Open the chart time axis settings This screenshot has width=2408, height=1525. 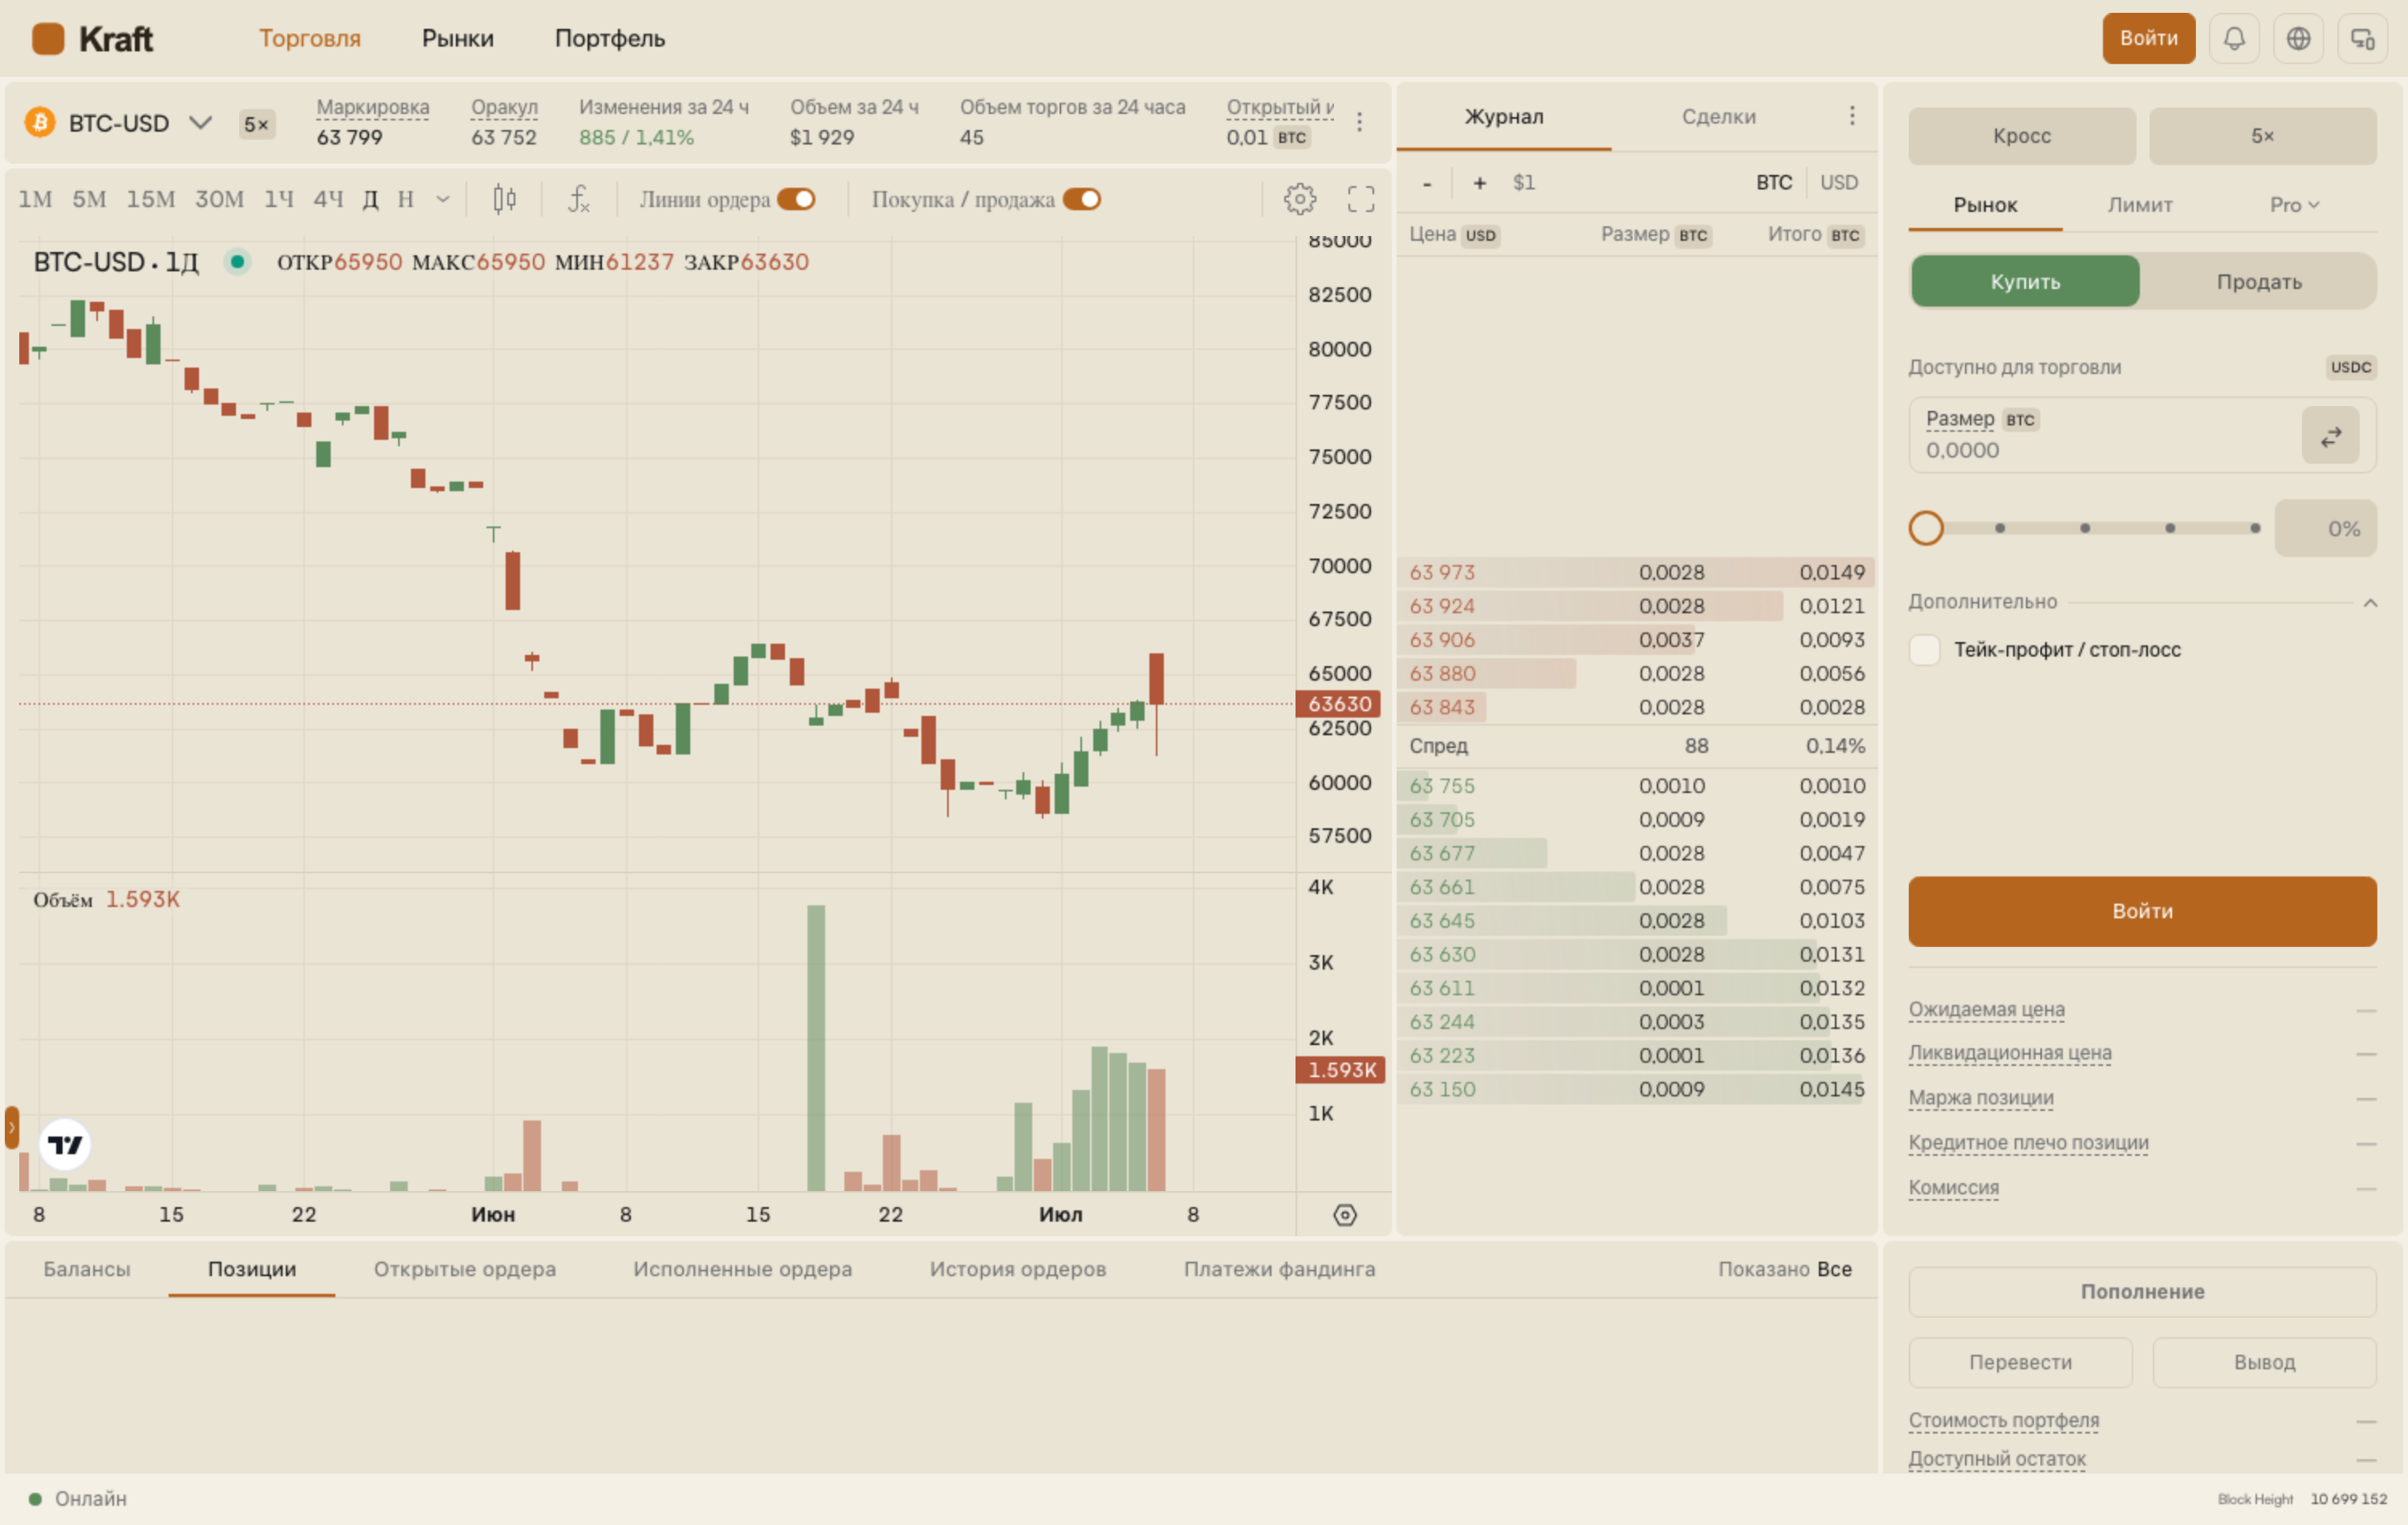tap(1345, 1215)
